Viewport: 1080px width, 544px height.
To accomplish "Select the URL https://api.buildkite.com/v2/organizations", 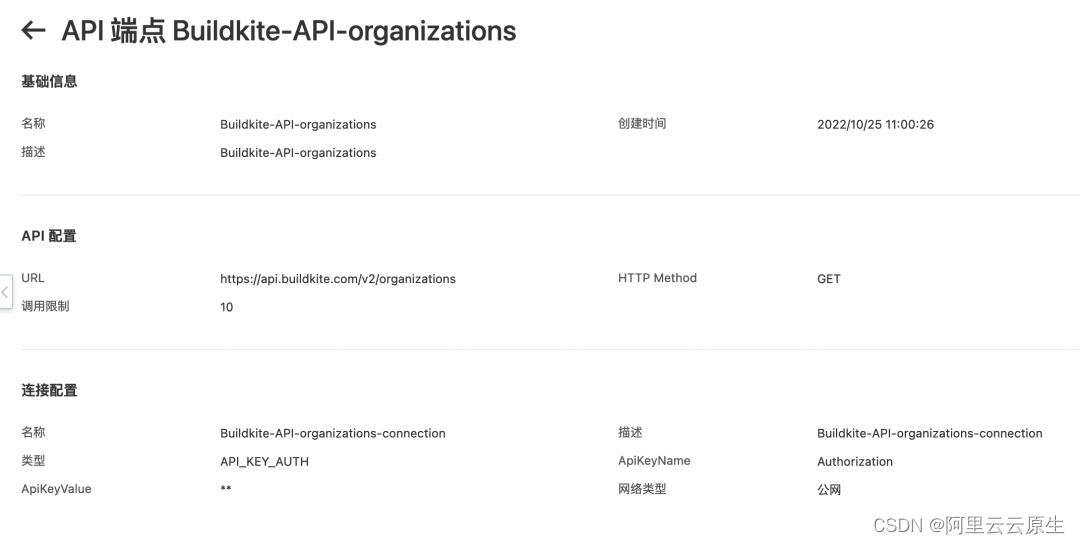I will click(x=338, y=279).
